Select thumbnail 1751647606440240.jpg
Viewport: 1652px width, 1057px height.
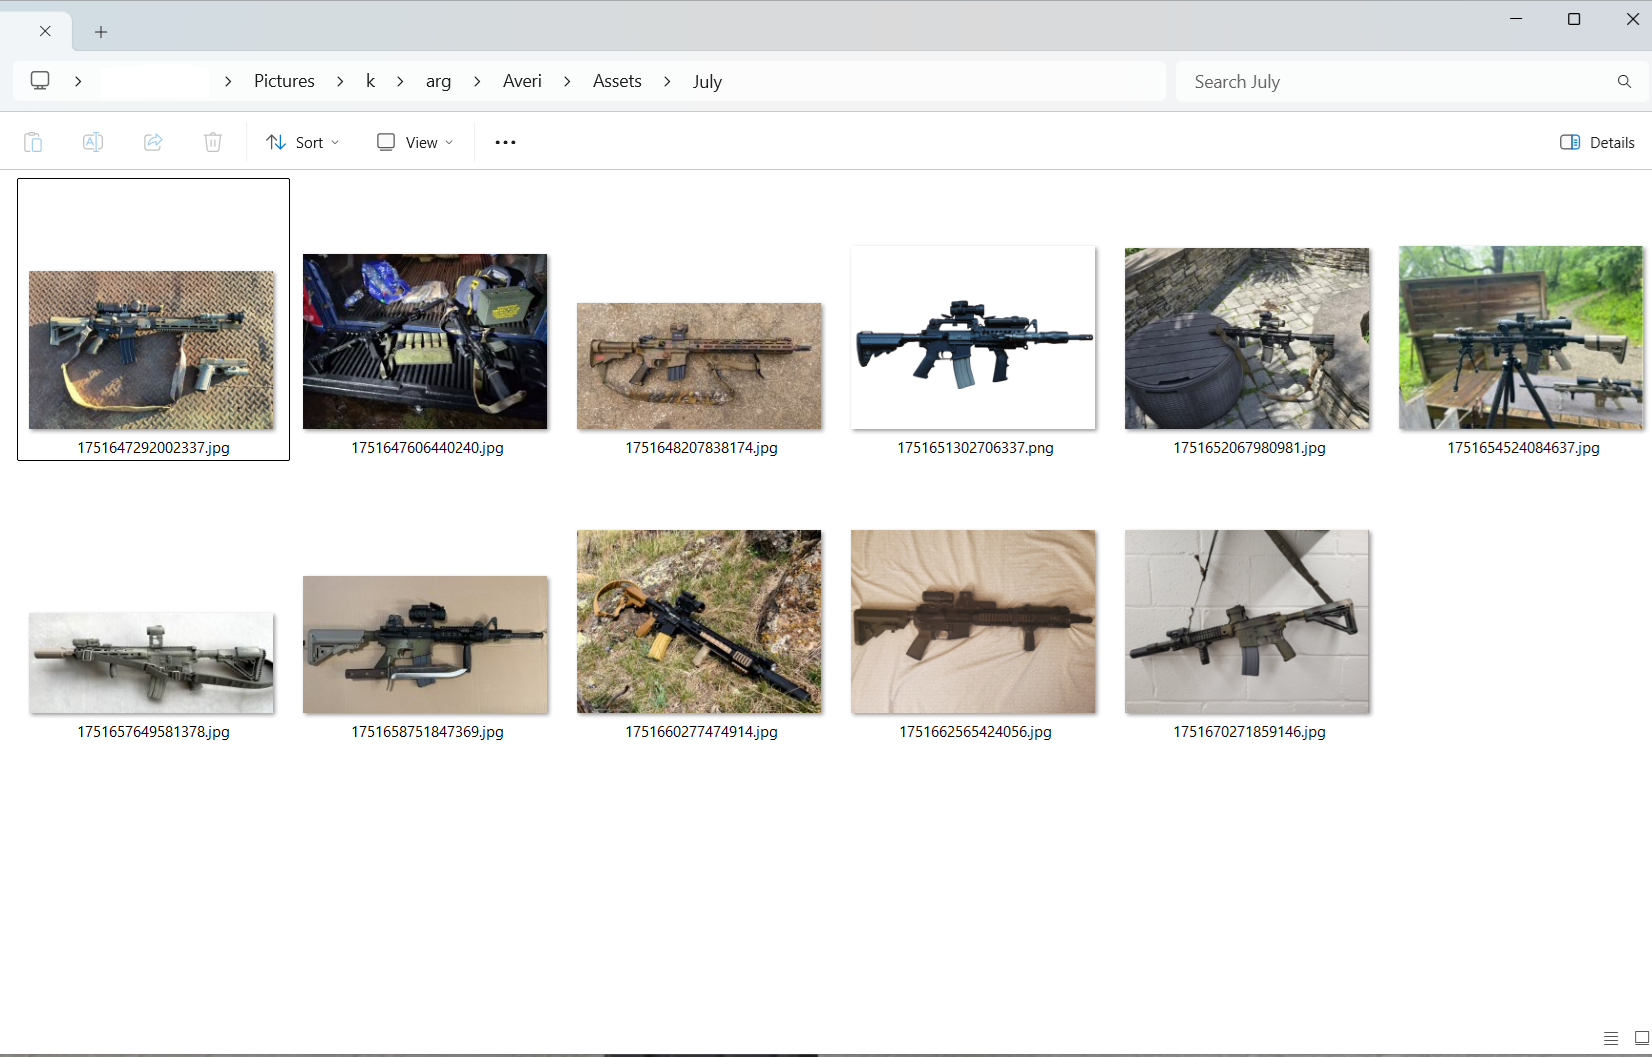tap(425, 341)
